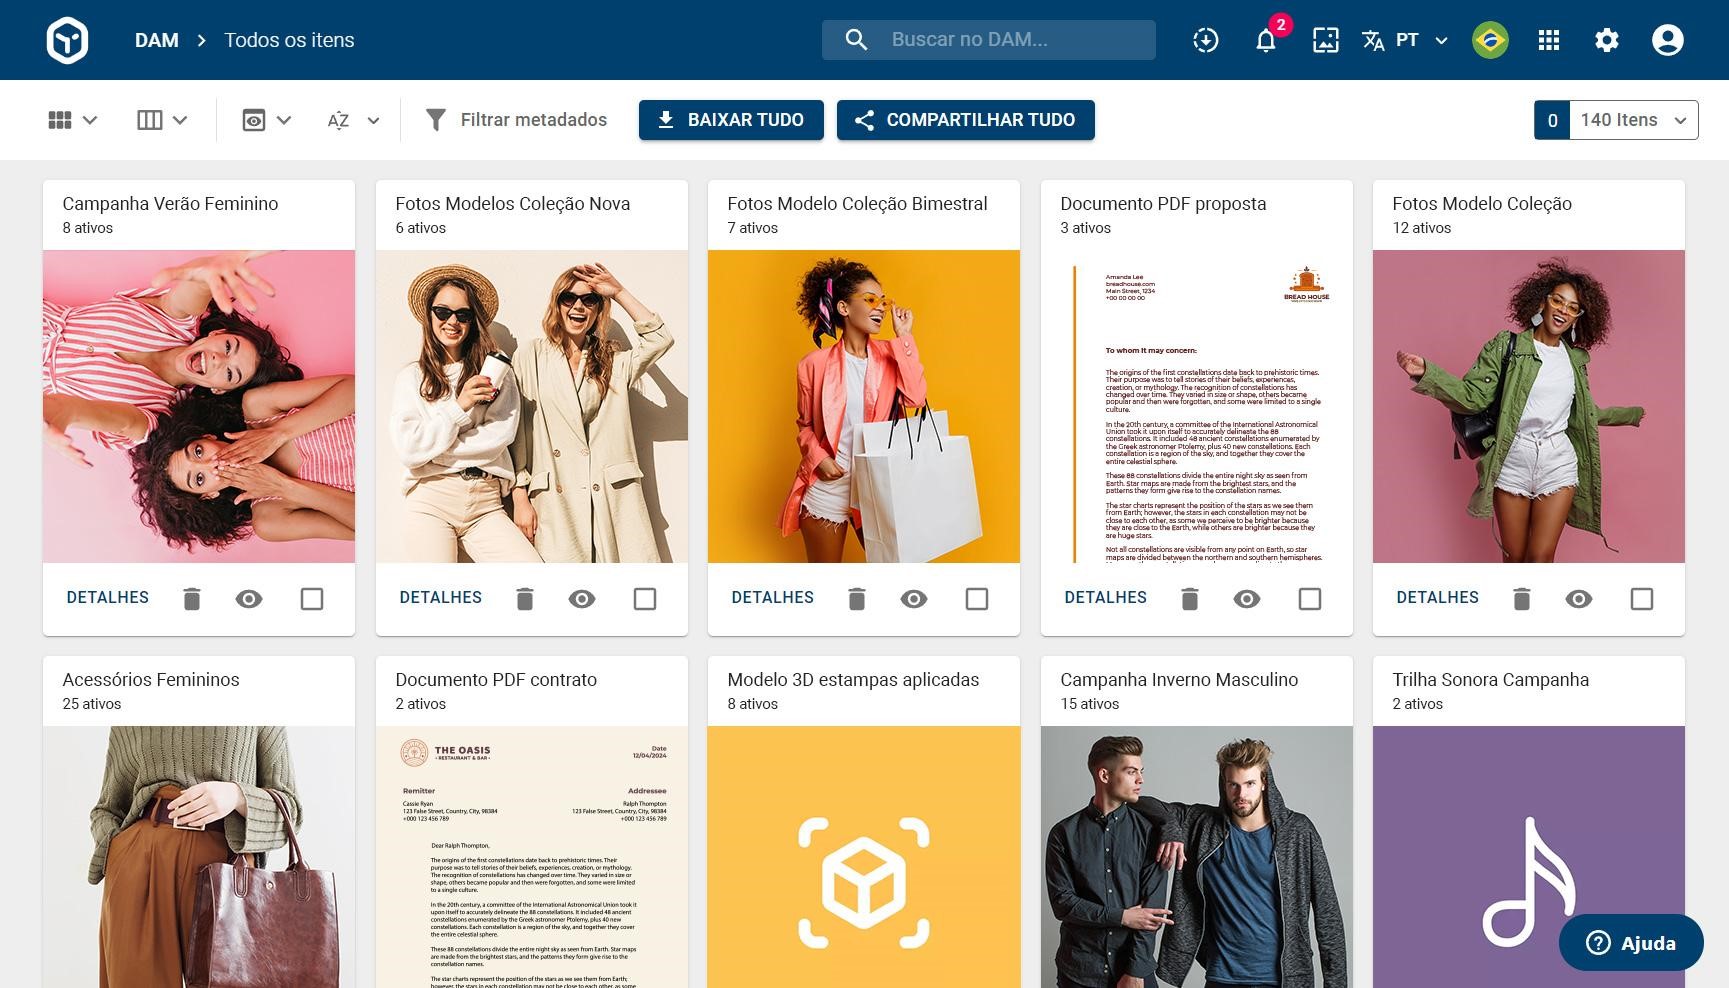Open the preview display options dropdown
The height and width of the screenshot is (988, 1729).
pos(267,120)
